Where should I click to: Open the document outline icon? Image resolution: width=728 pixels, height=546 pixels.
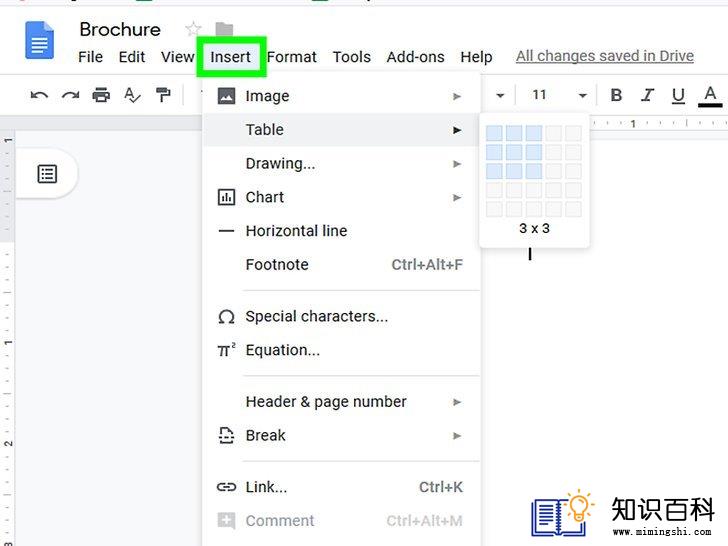[x=47, y=174]
